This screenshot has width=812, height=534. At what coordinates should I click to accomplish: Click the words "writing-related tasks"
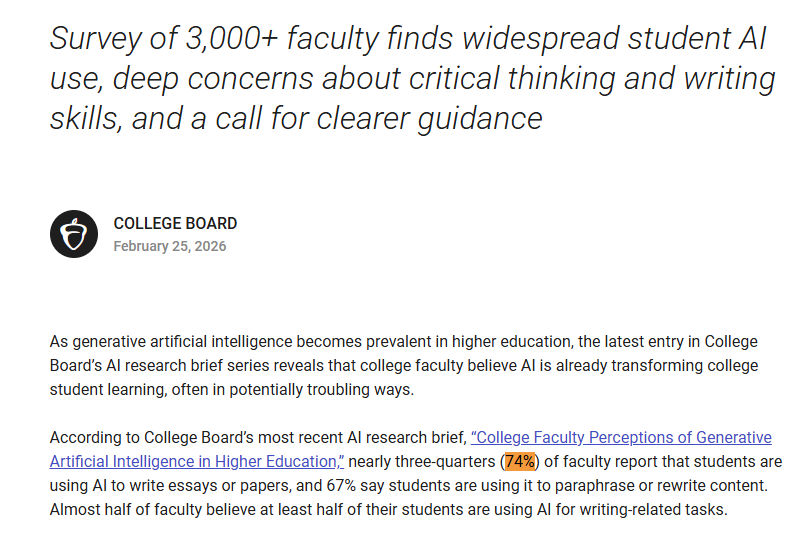point(654,510)
